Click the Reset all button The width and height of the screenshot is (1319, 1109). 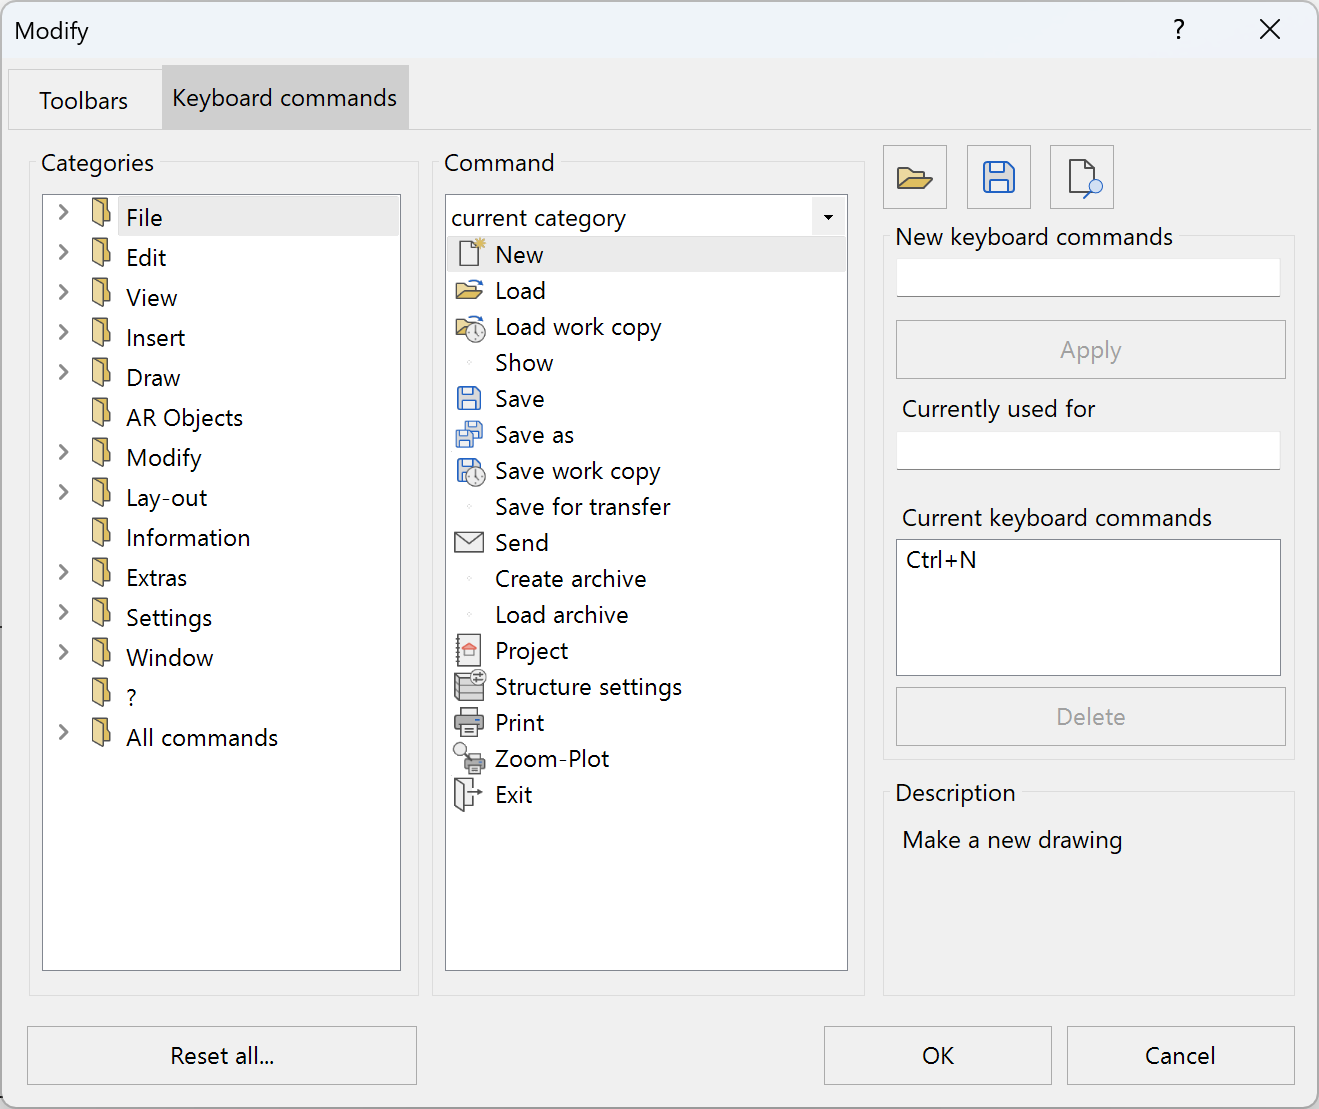[221, 1055]
